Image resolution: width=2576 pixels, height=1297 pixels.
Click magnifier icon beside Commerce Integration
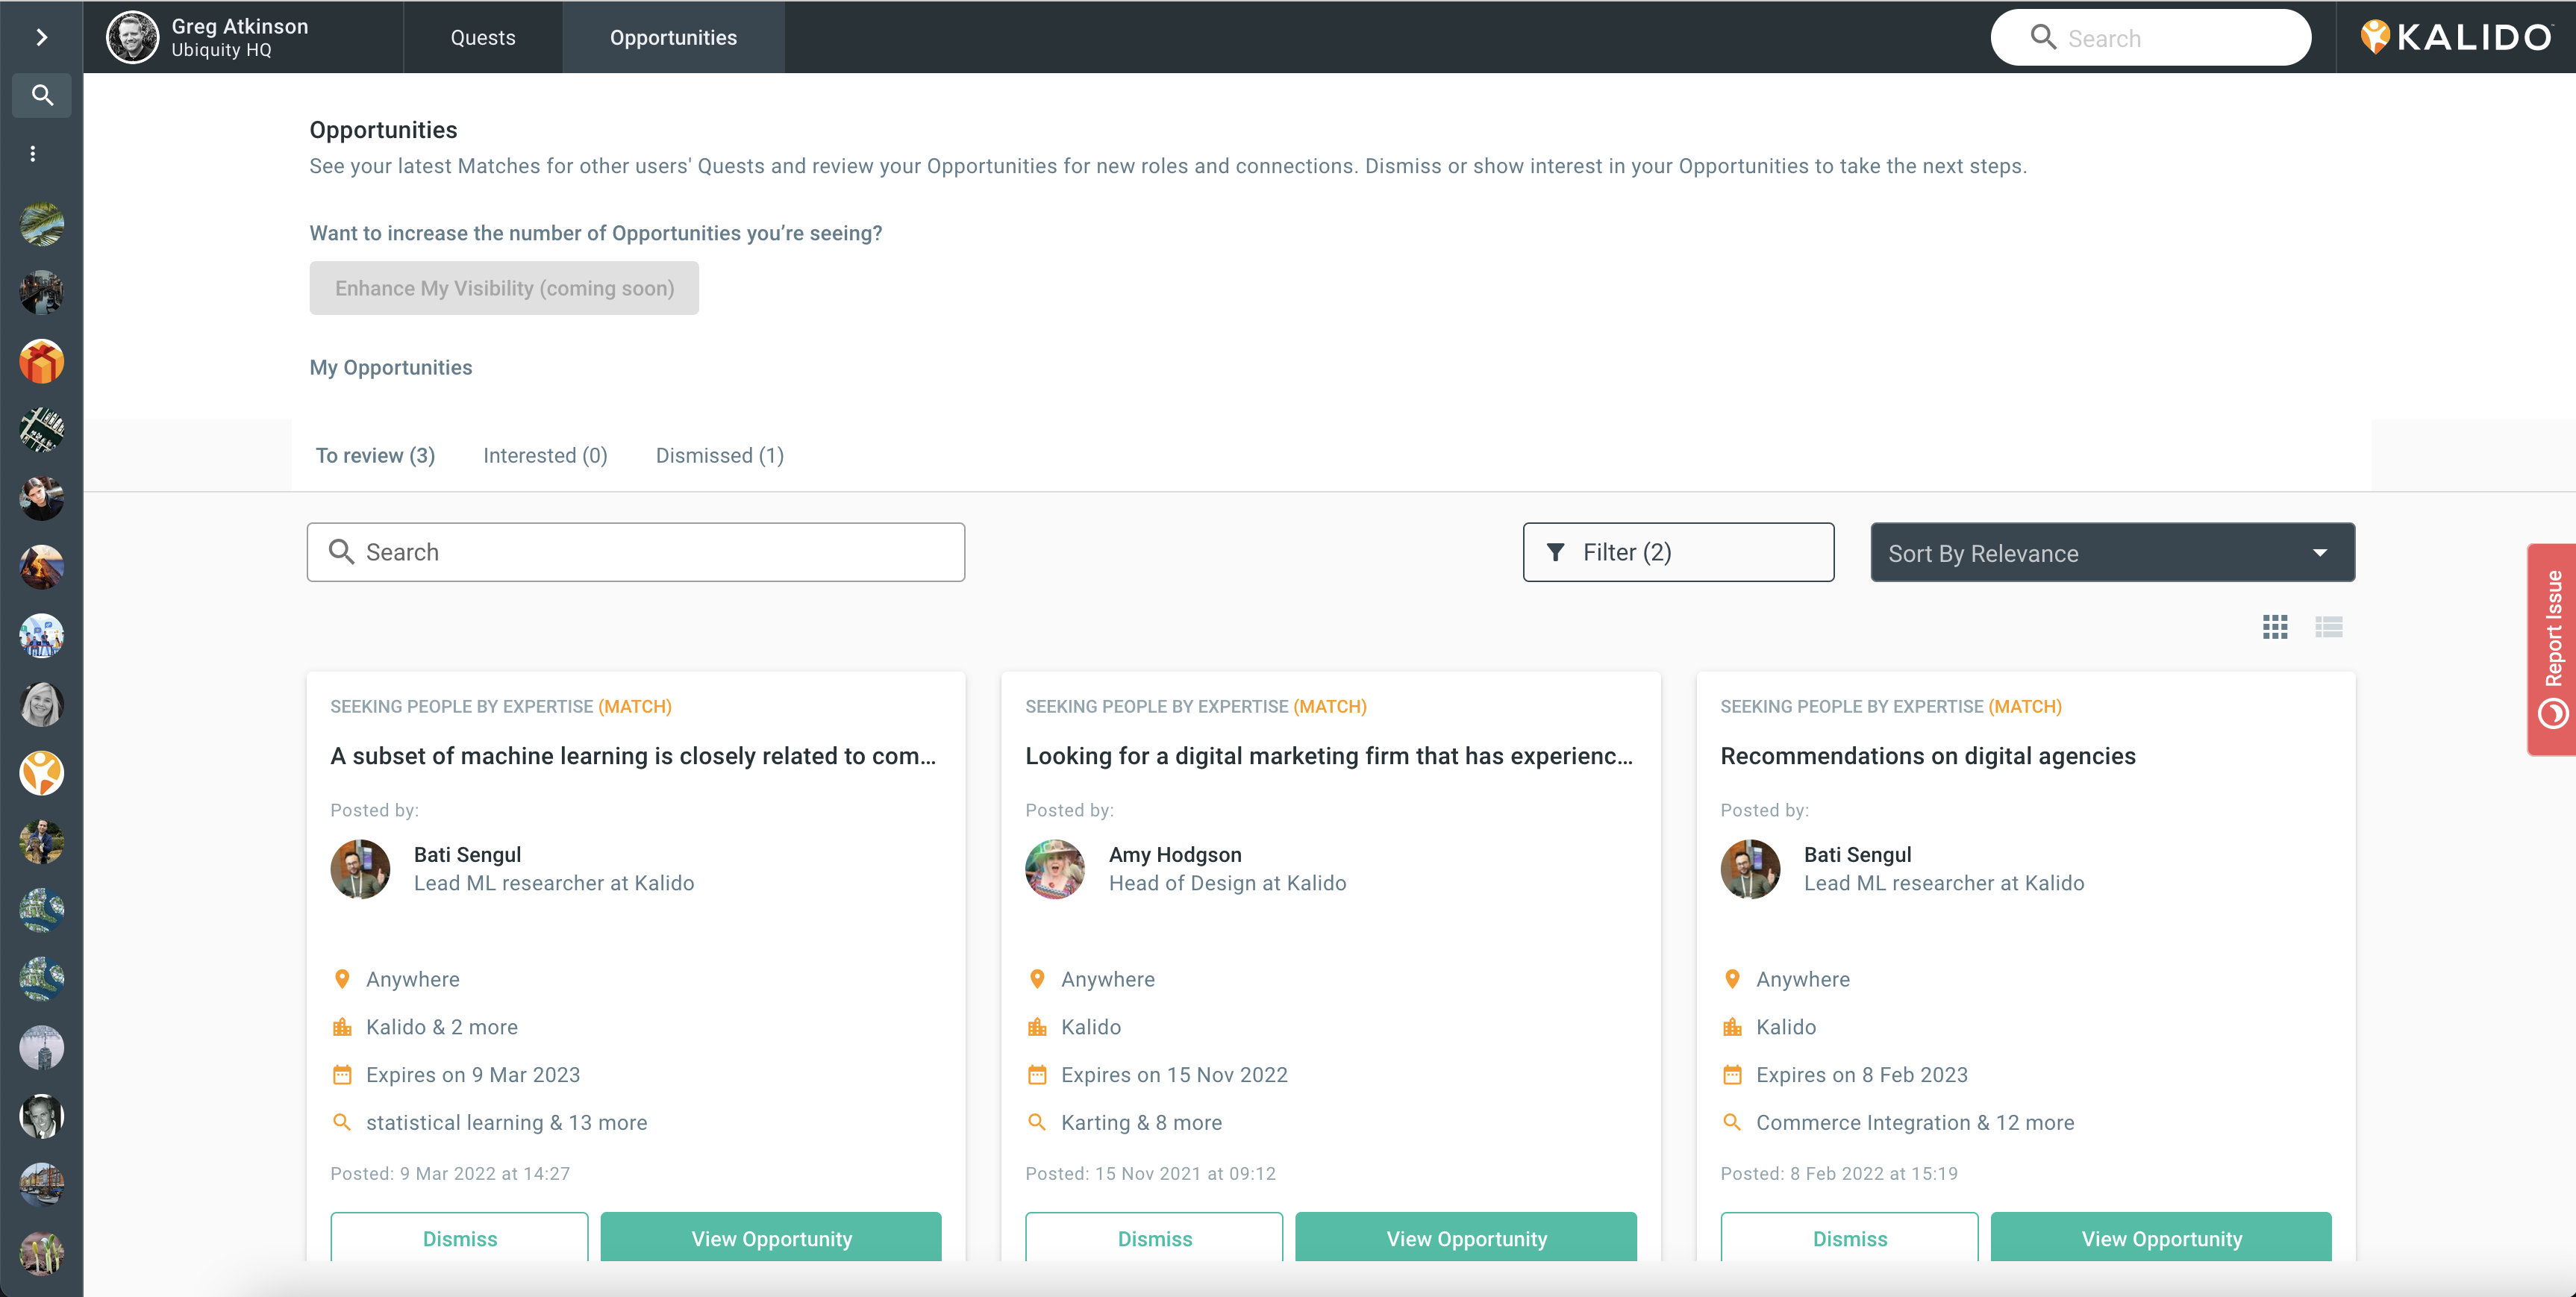point(1732,1122)
